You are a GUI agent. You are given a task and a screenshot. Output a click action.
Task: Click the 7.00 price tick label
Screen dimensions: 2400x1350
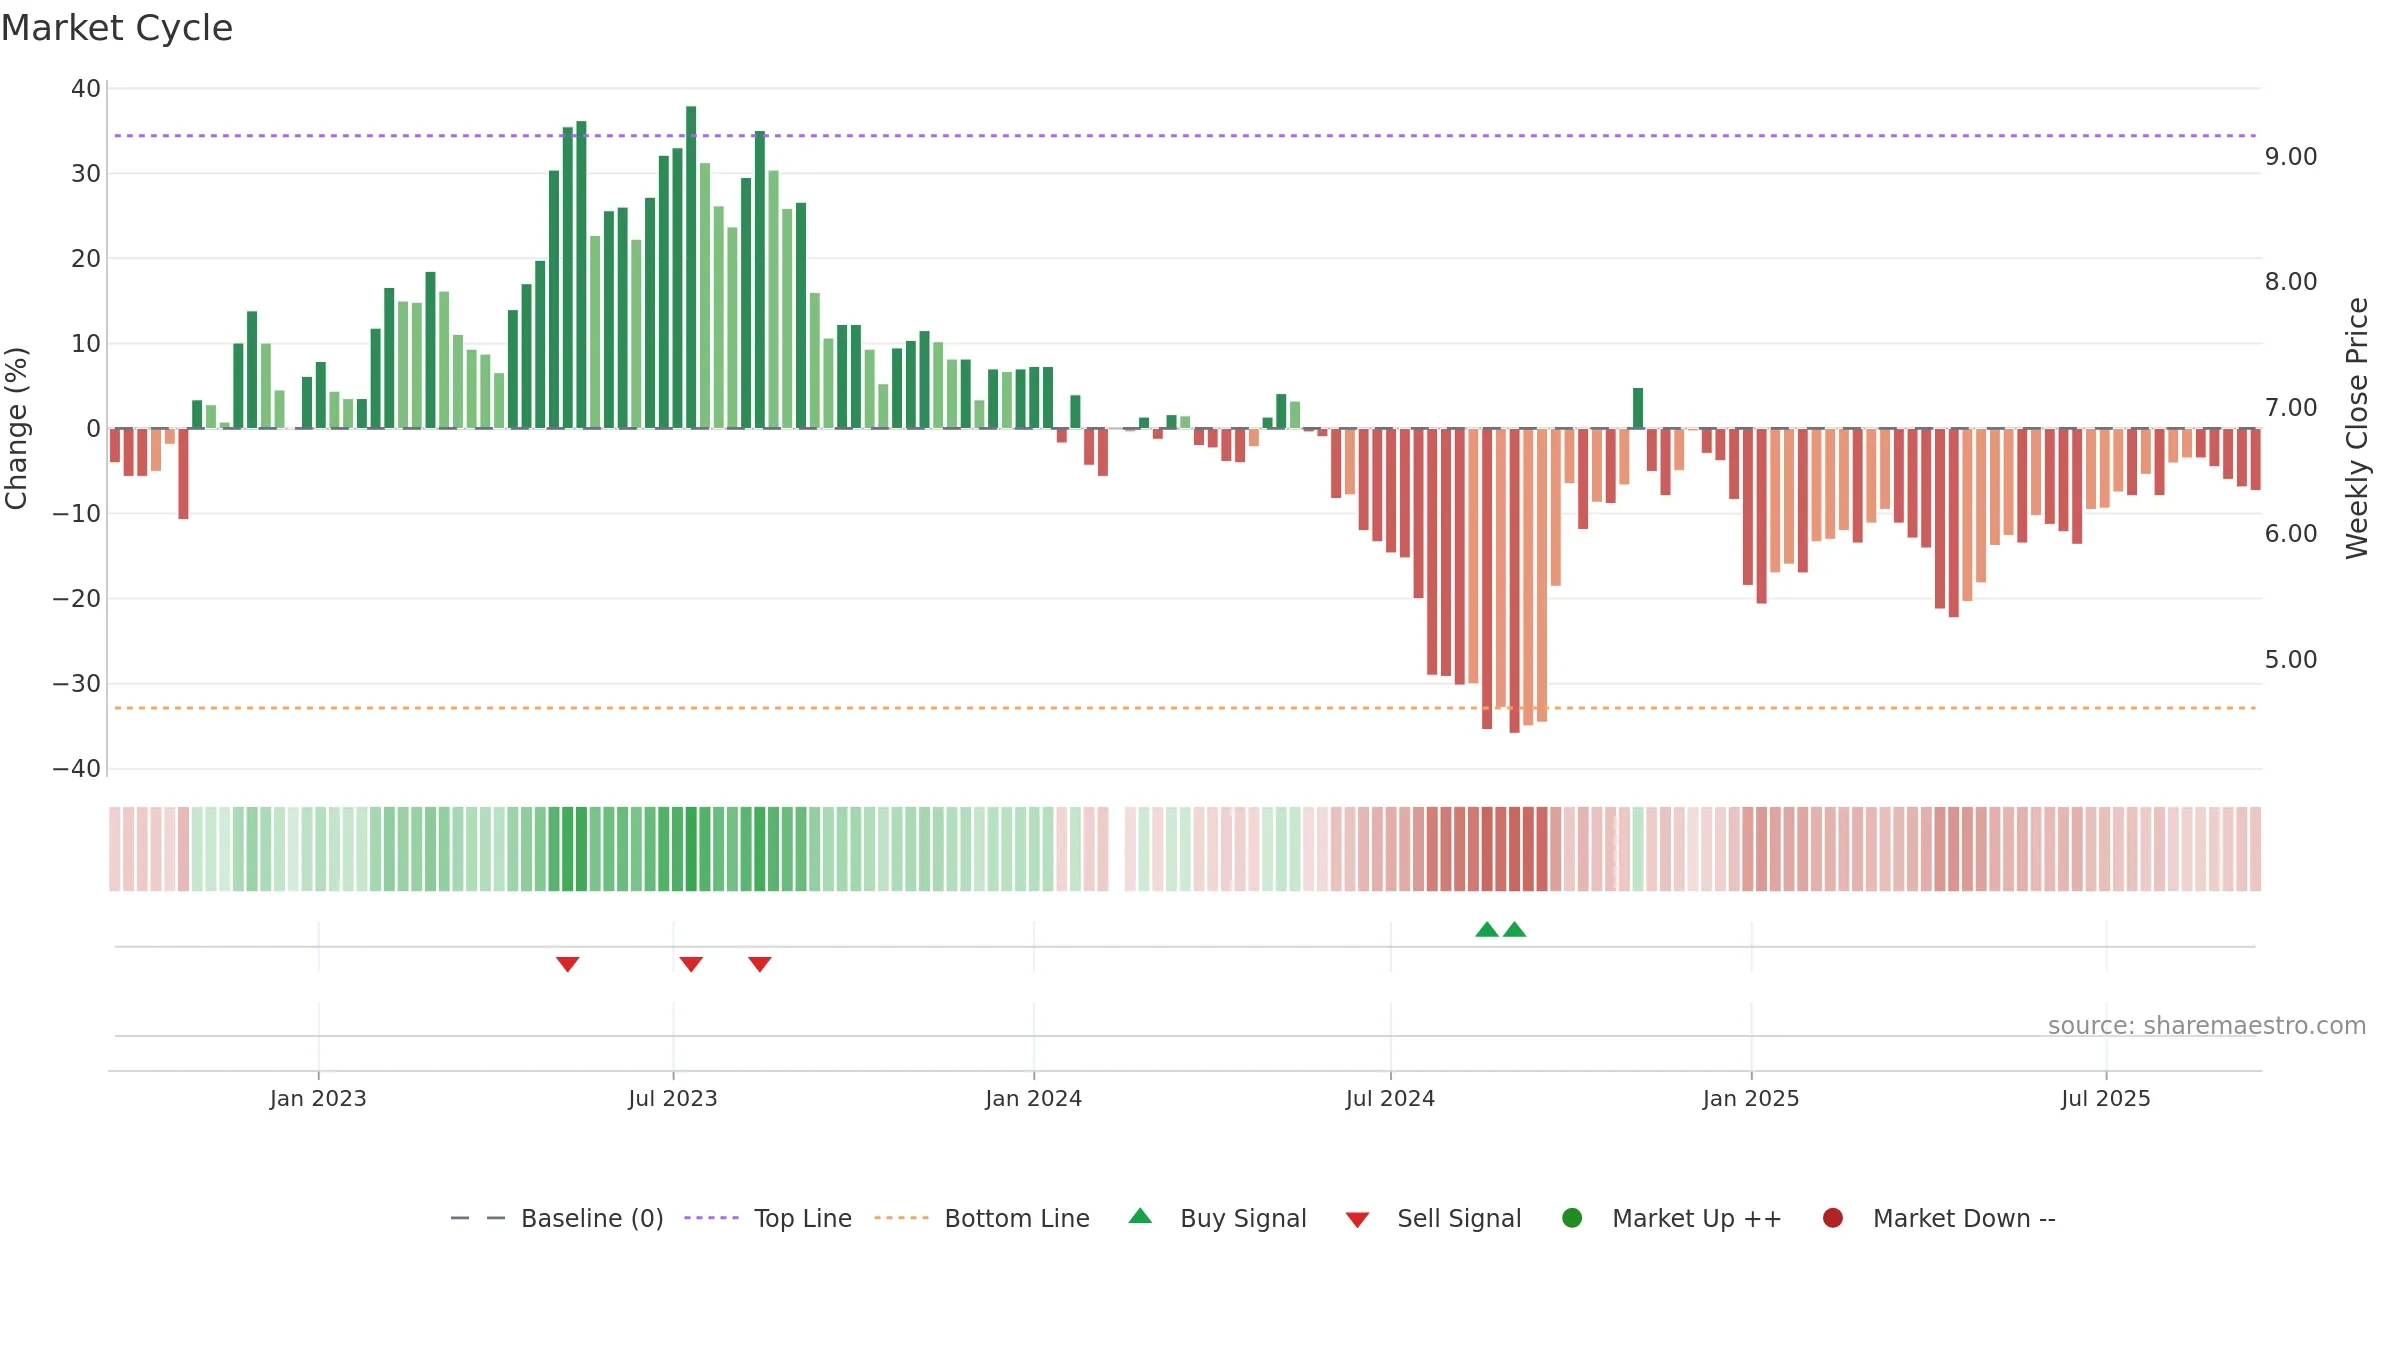point(2291,408)
